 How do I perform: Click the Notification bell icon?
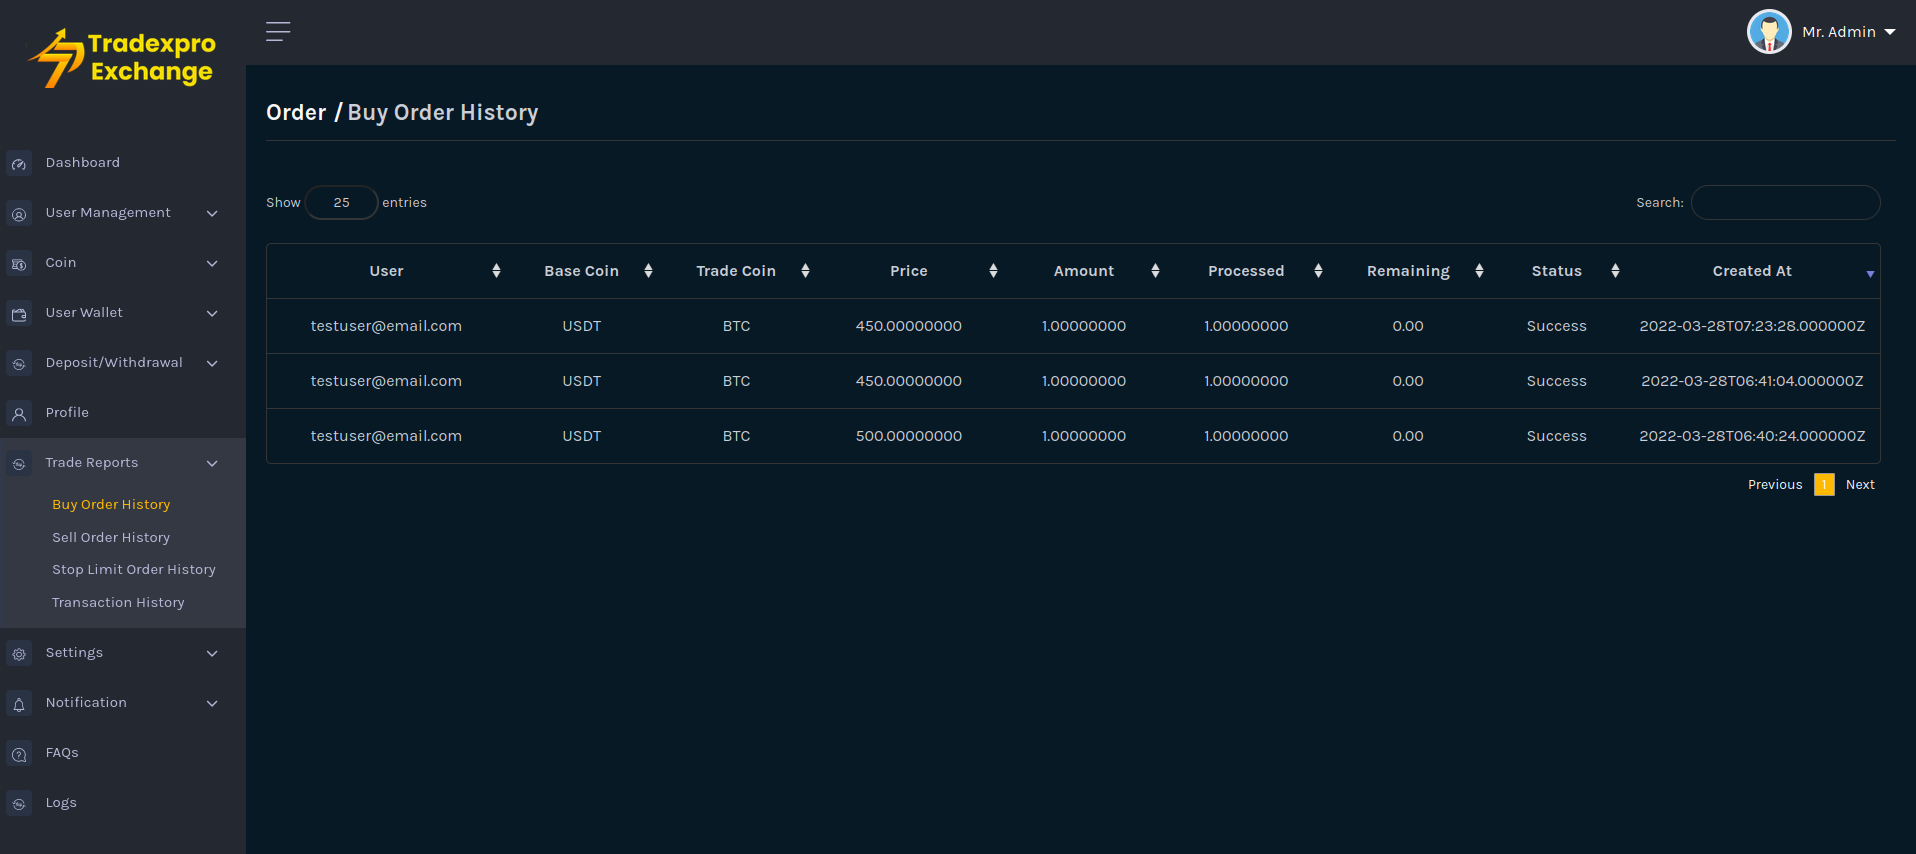19,704
